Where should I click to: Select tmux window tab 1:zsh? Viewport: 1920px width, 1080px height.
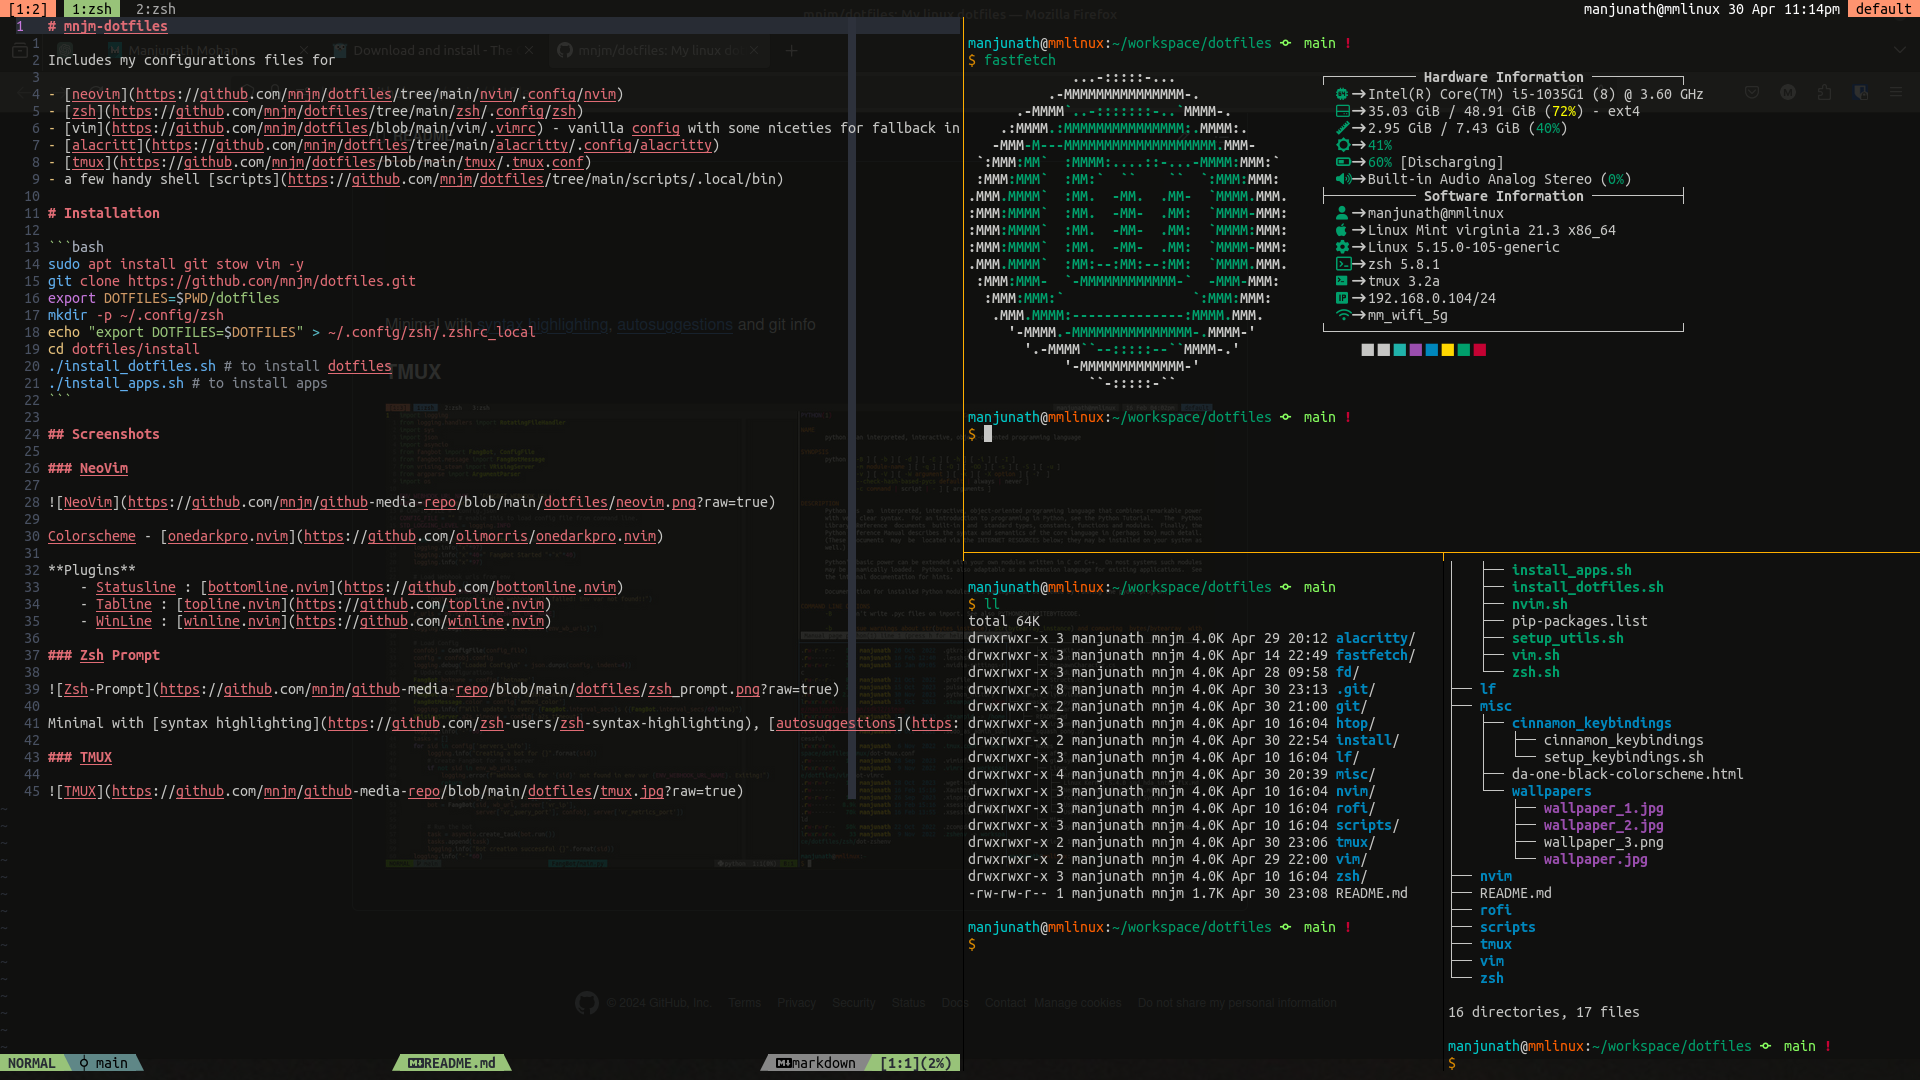click(x=92, y=9)
